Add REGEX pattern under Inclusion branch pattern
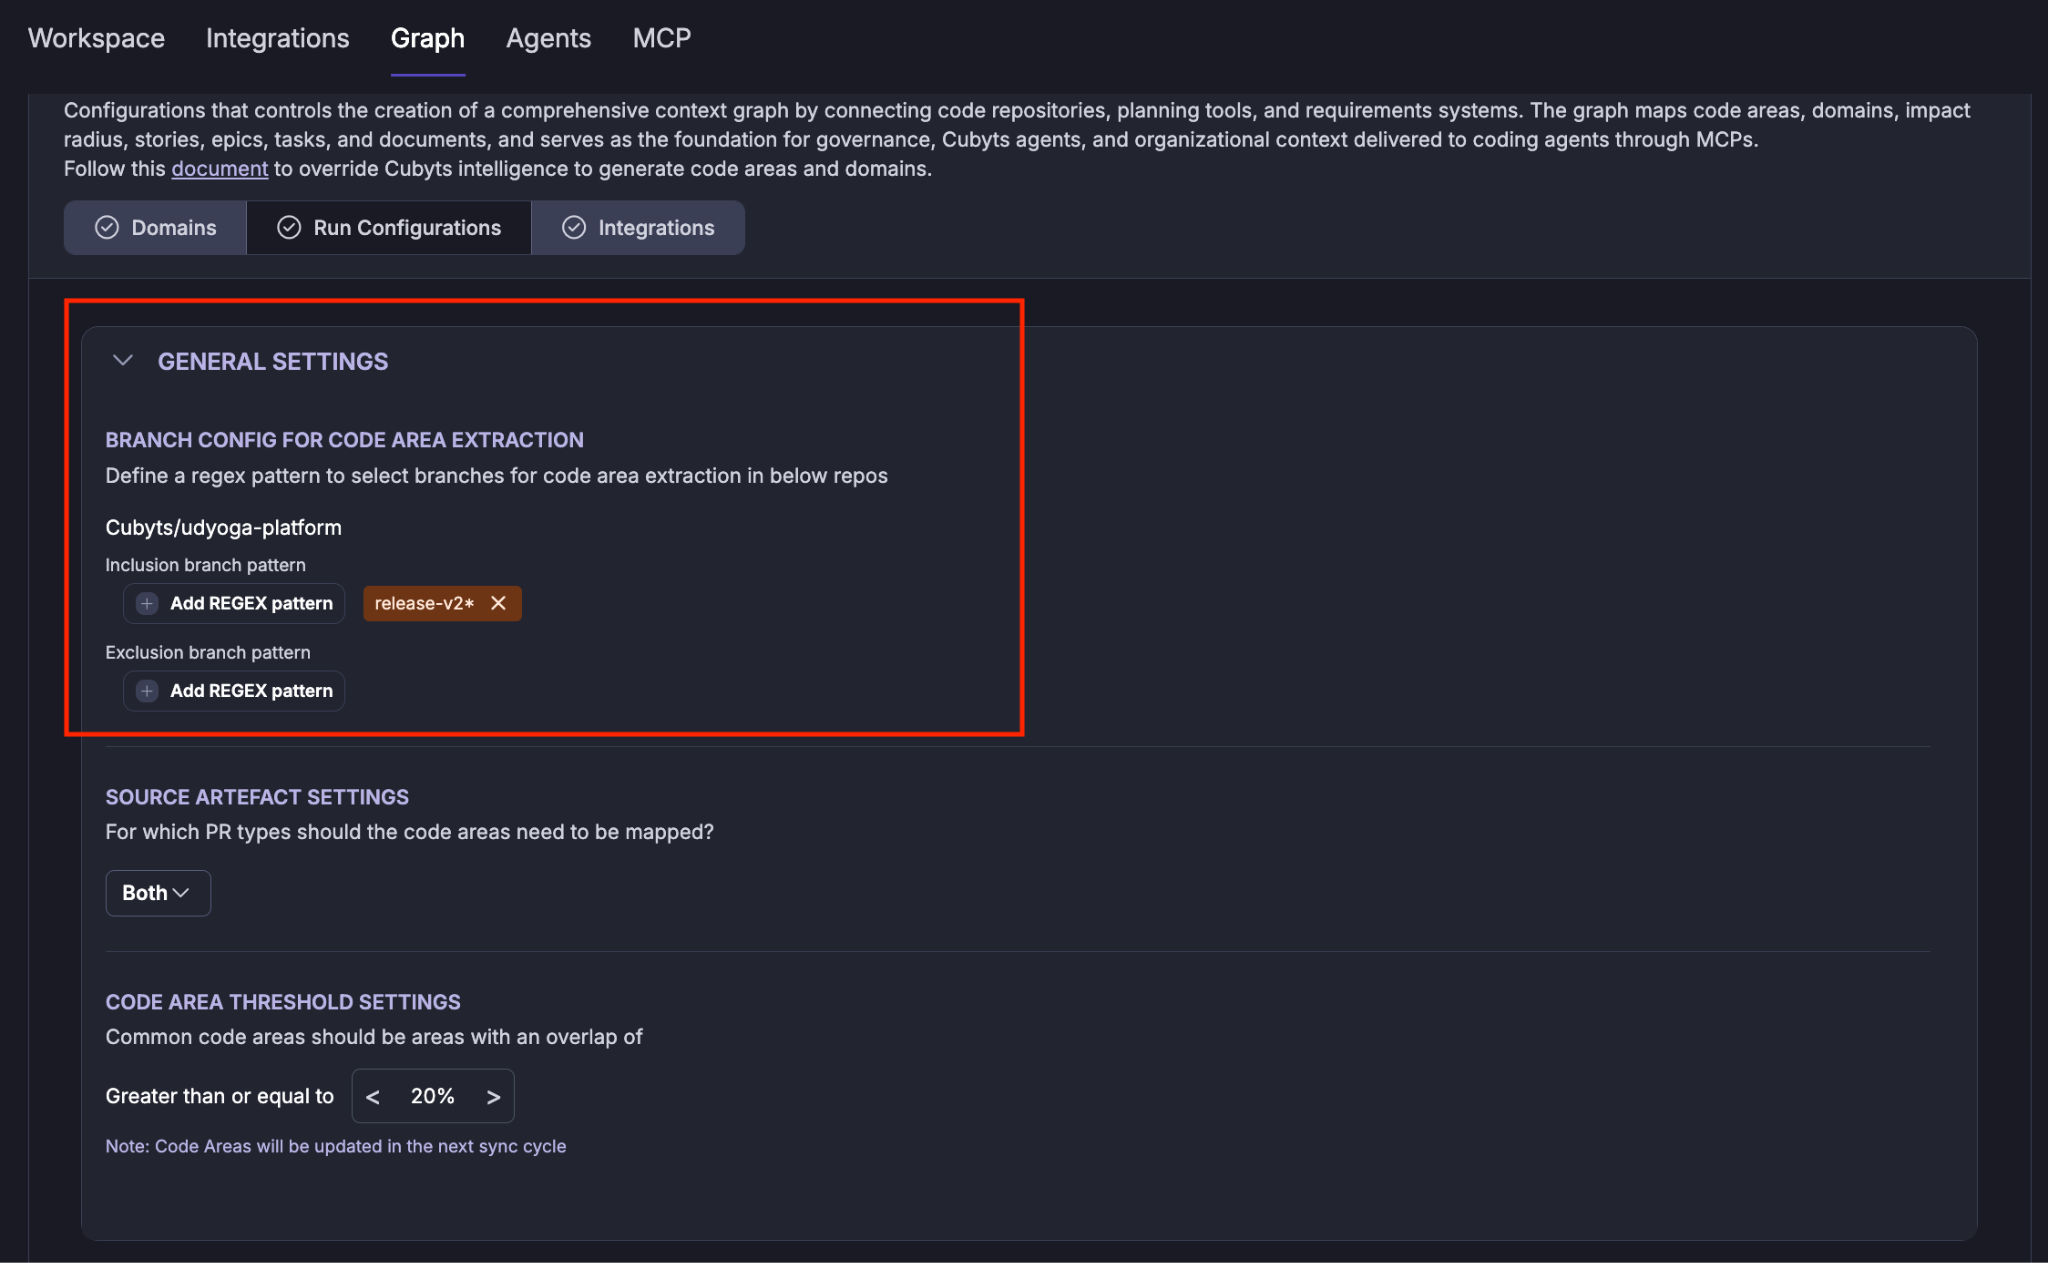2048x1263 pixels. click(x=234, y=603)
